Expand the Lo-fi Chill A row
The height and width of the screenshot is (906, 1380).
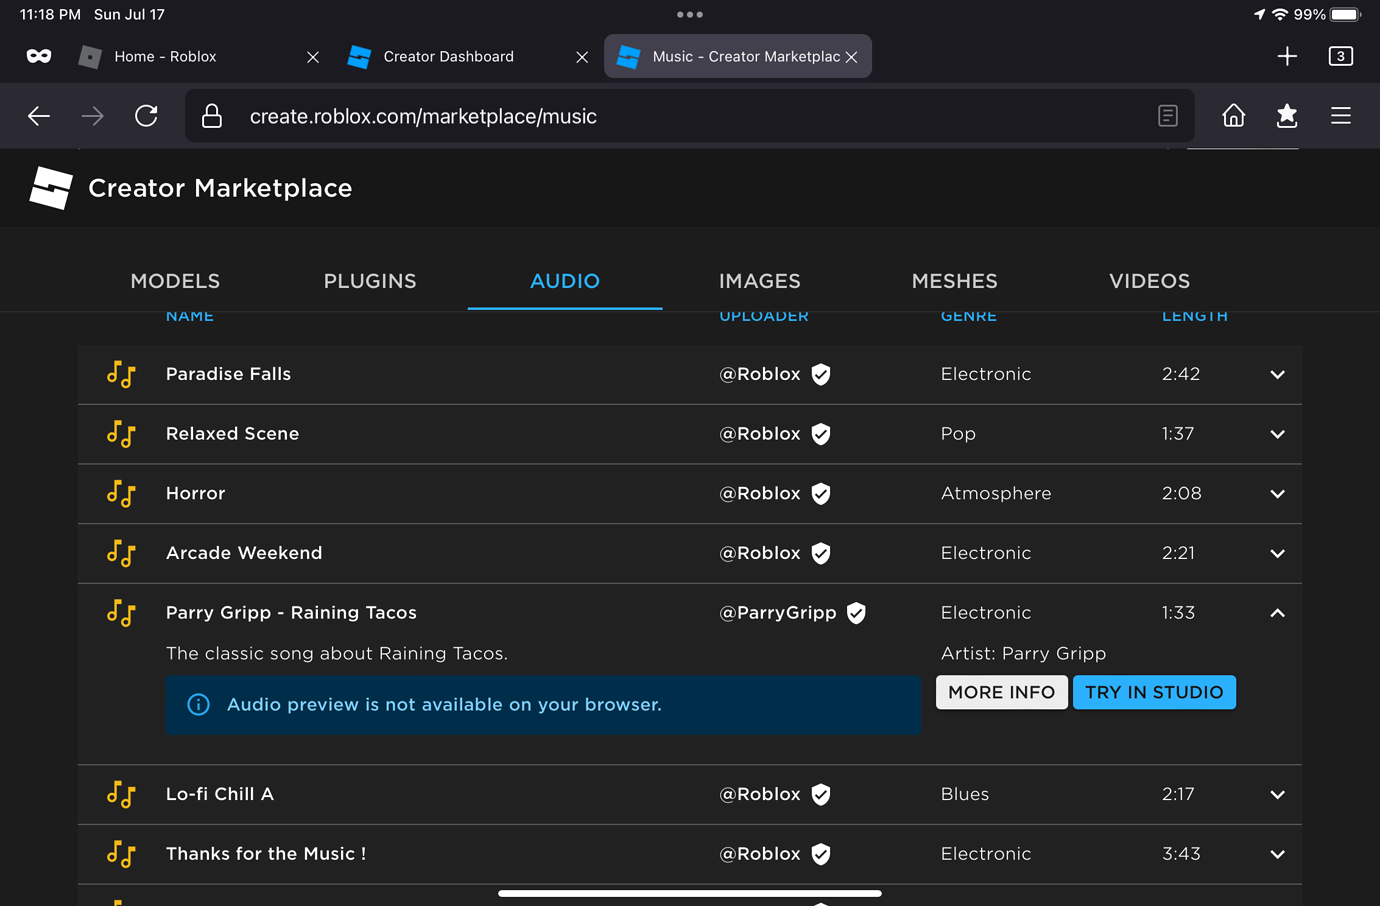coord(1277,794)
